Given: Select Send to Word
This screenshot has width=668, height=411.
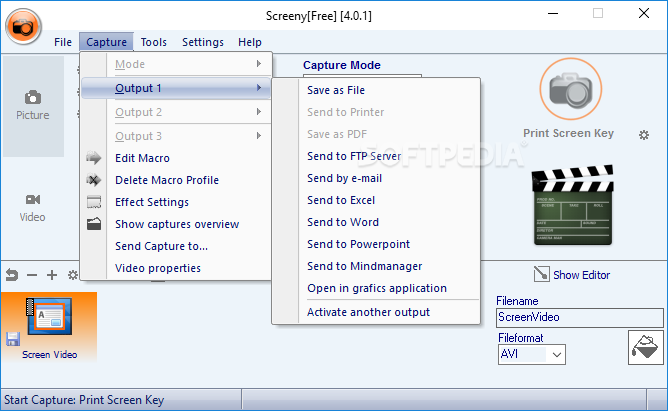Looking at the screenshot, I should [343, 222].
